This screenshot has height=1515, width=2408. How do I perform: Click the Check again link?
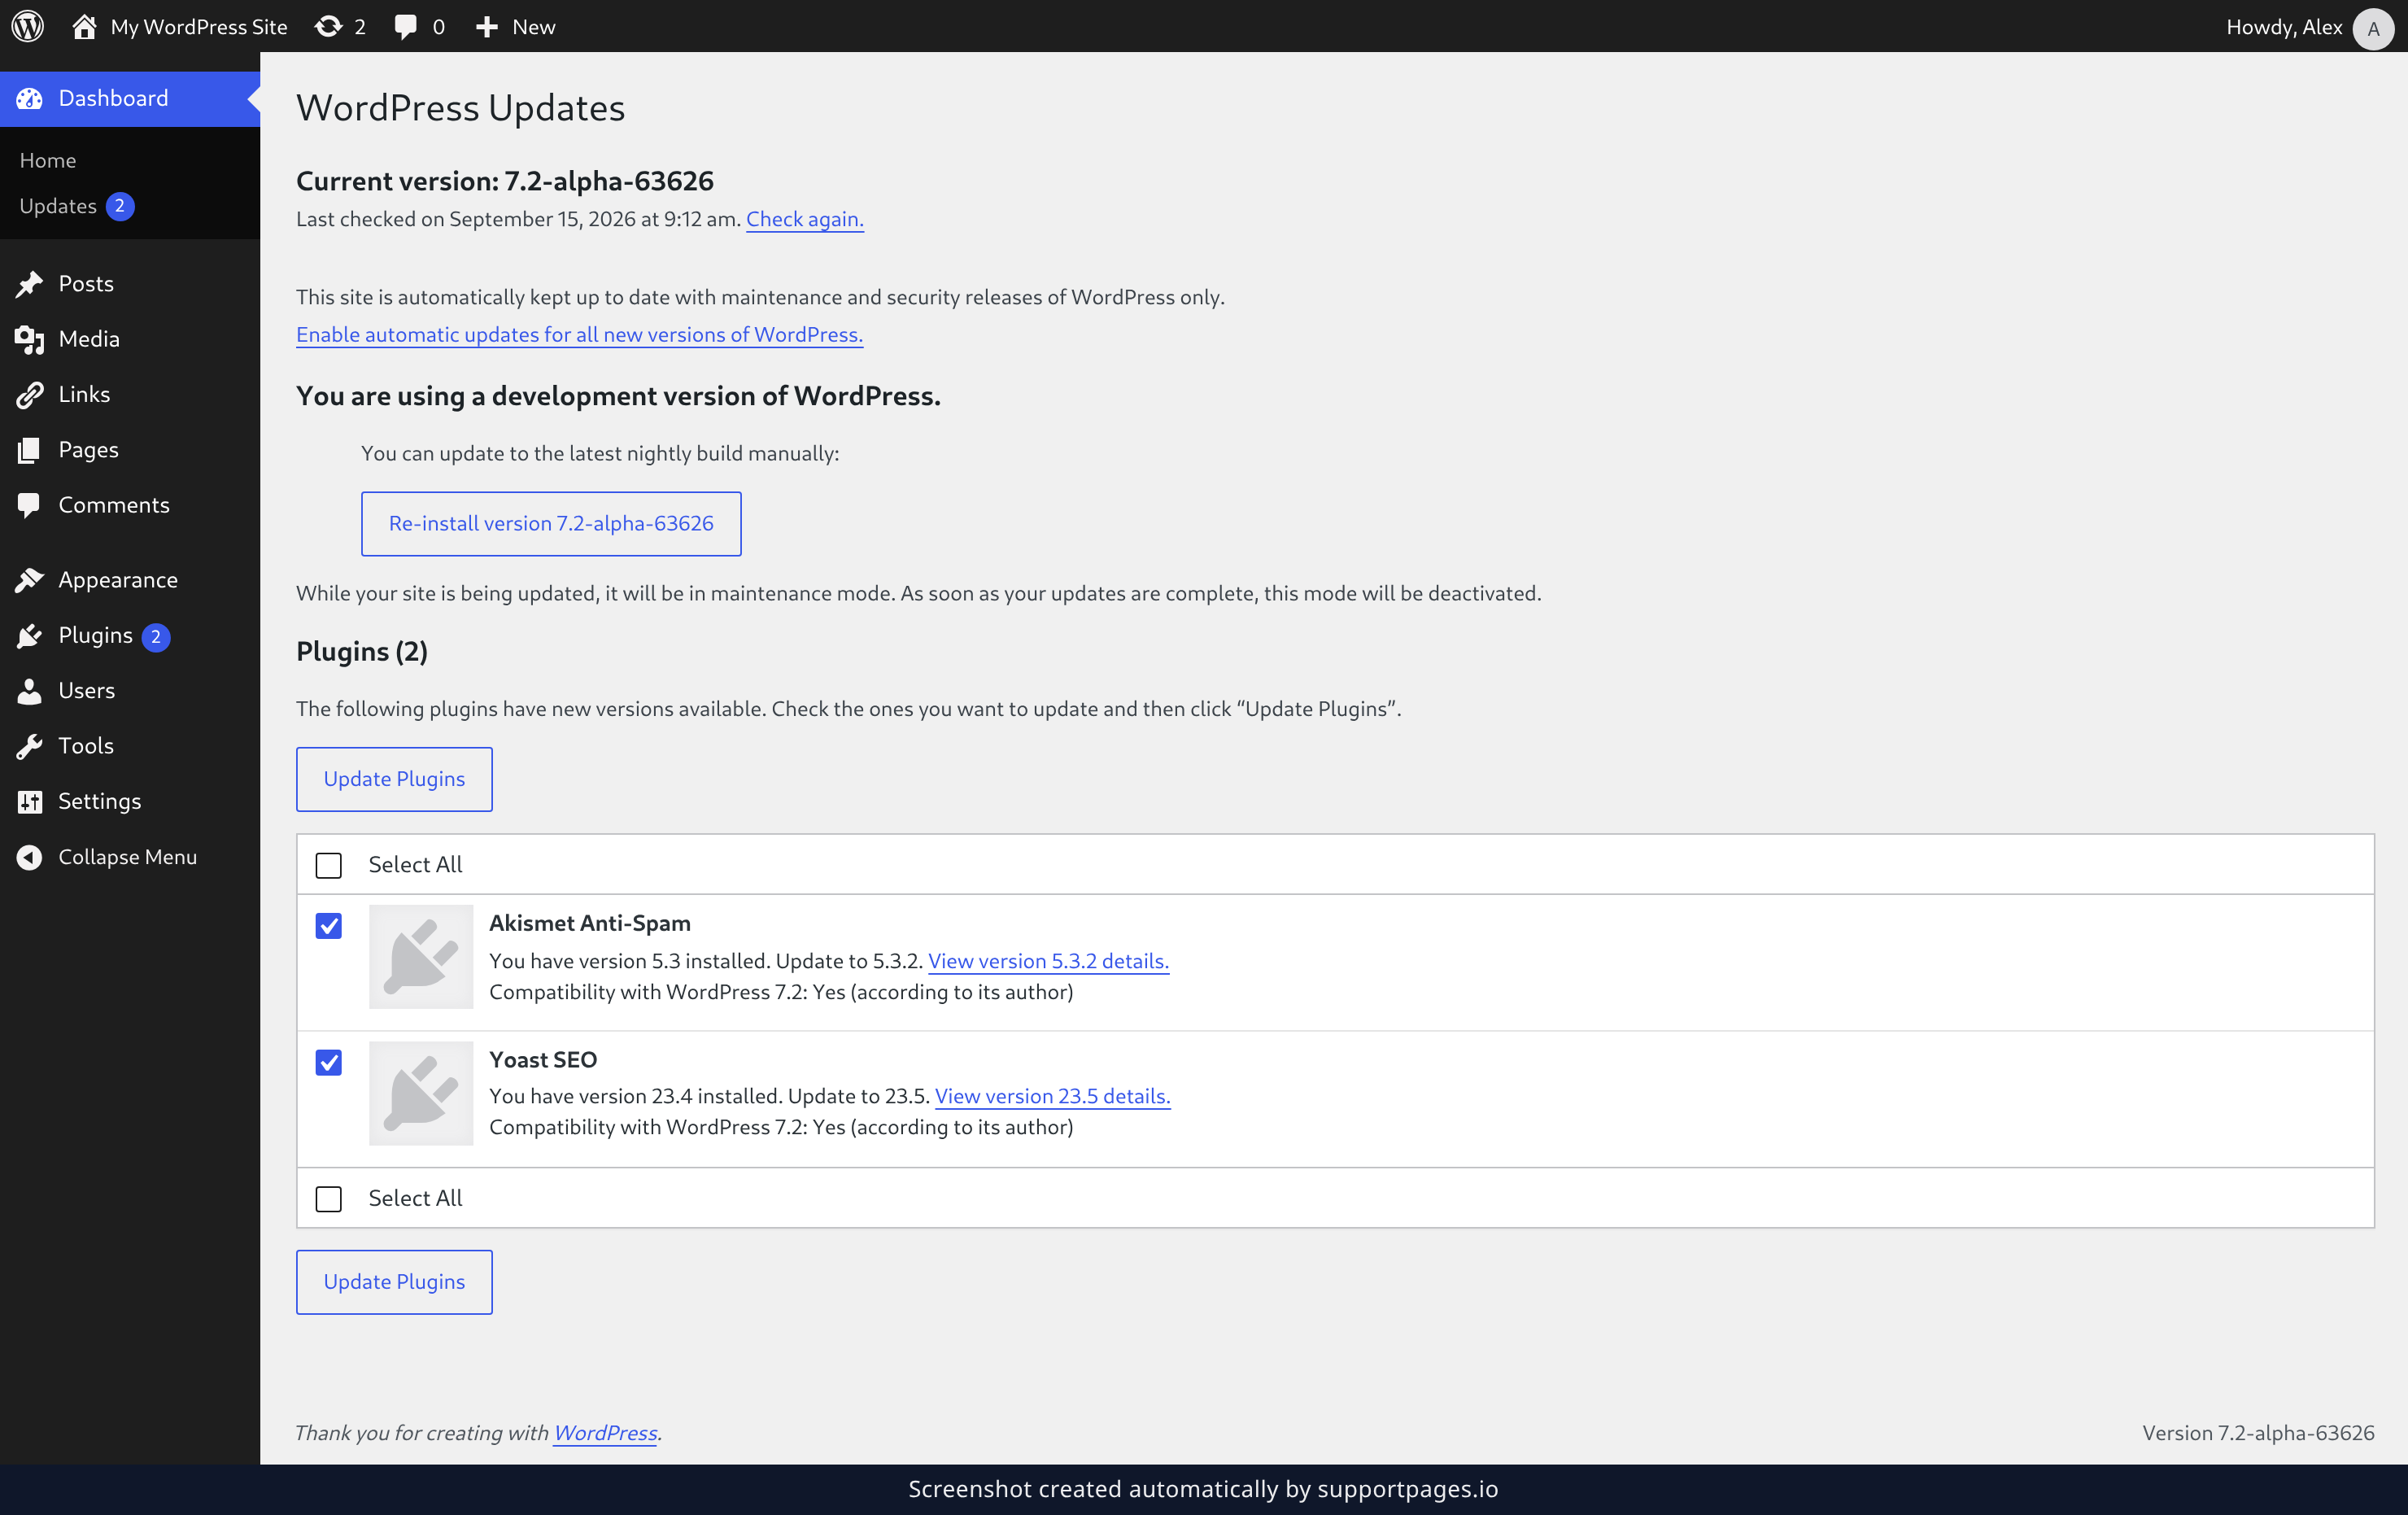(804, 219)
